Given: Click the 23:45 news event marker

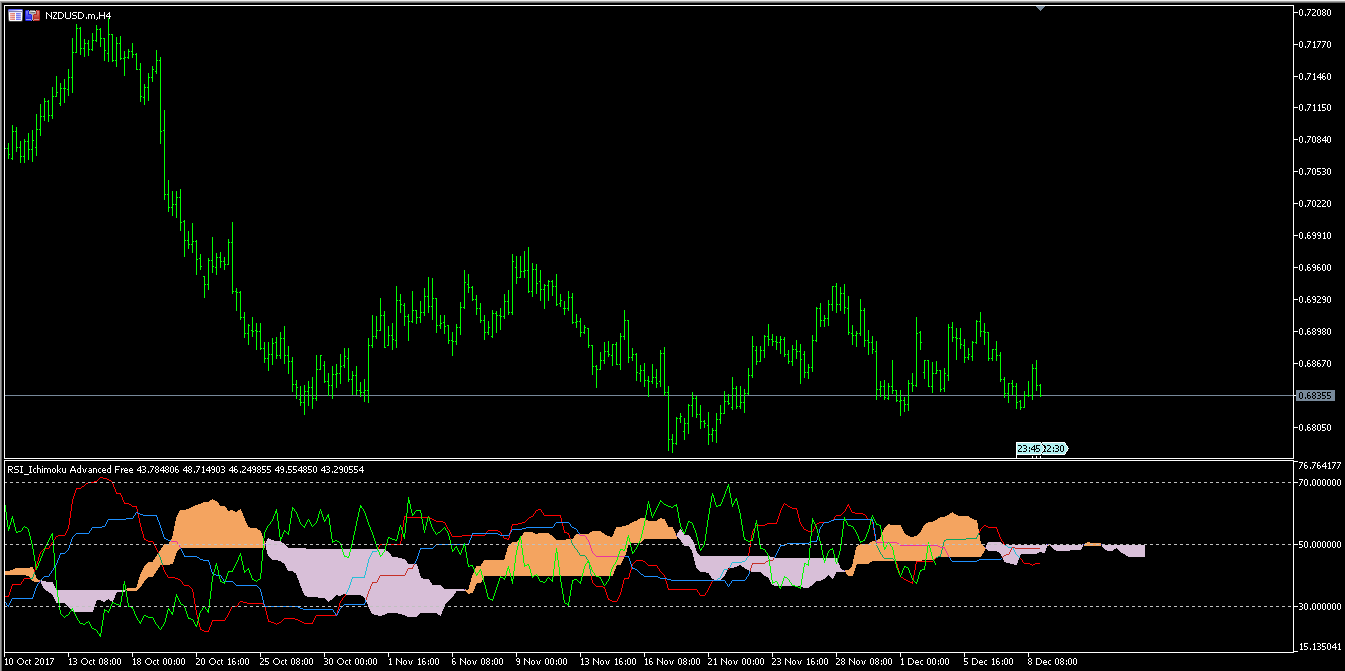Looking at the screenshot, I should click(1030, 449).
